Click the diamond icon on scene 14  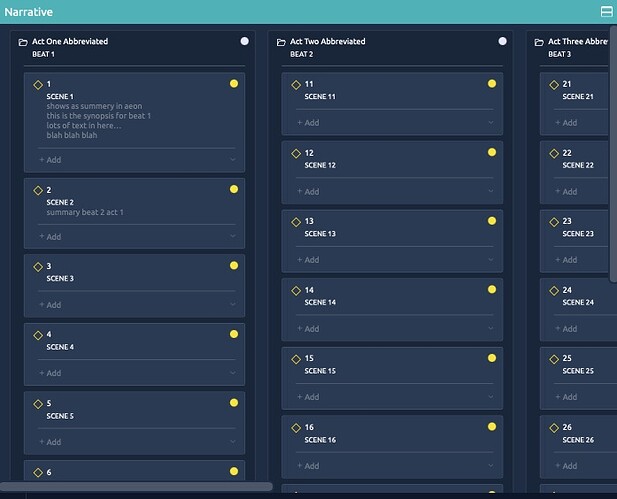coord(296,290)
